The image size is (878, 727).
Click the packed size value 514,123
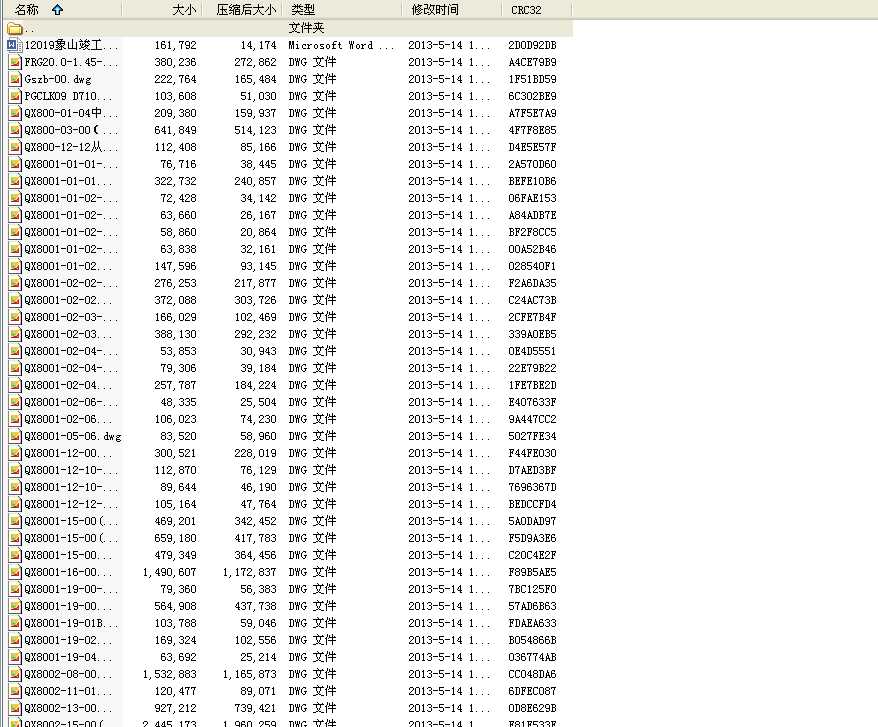[x=255, y=130]
